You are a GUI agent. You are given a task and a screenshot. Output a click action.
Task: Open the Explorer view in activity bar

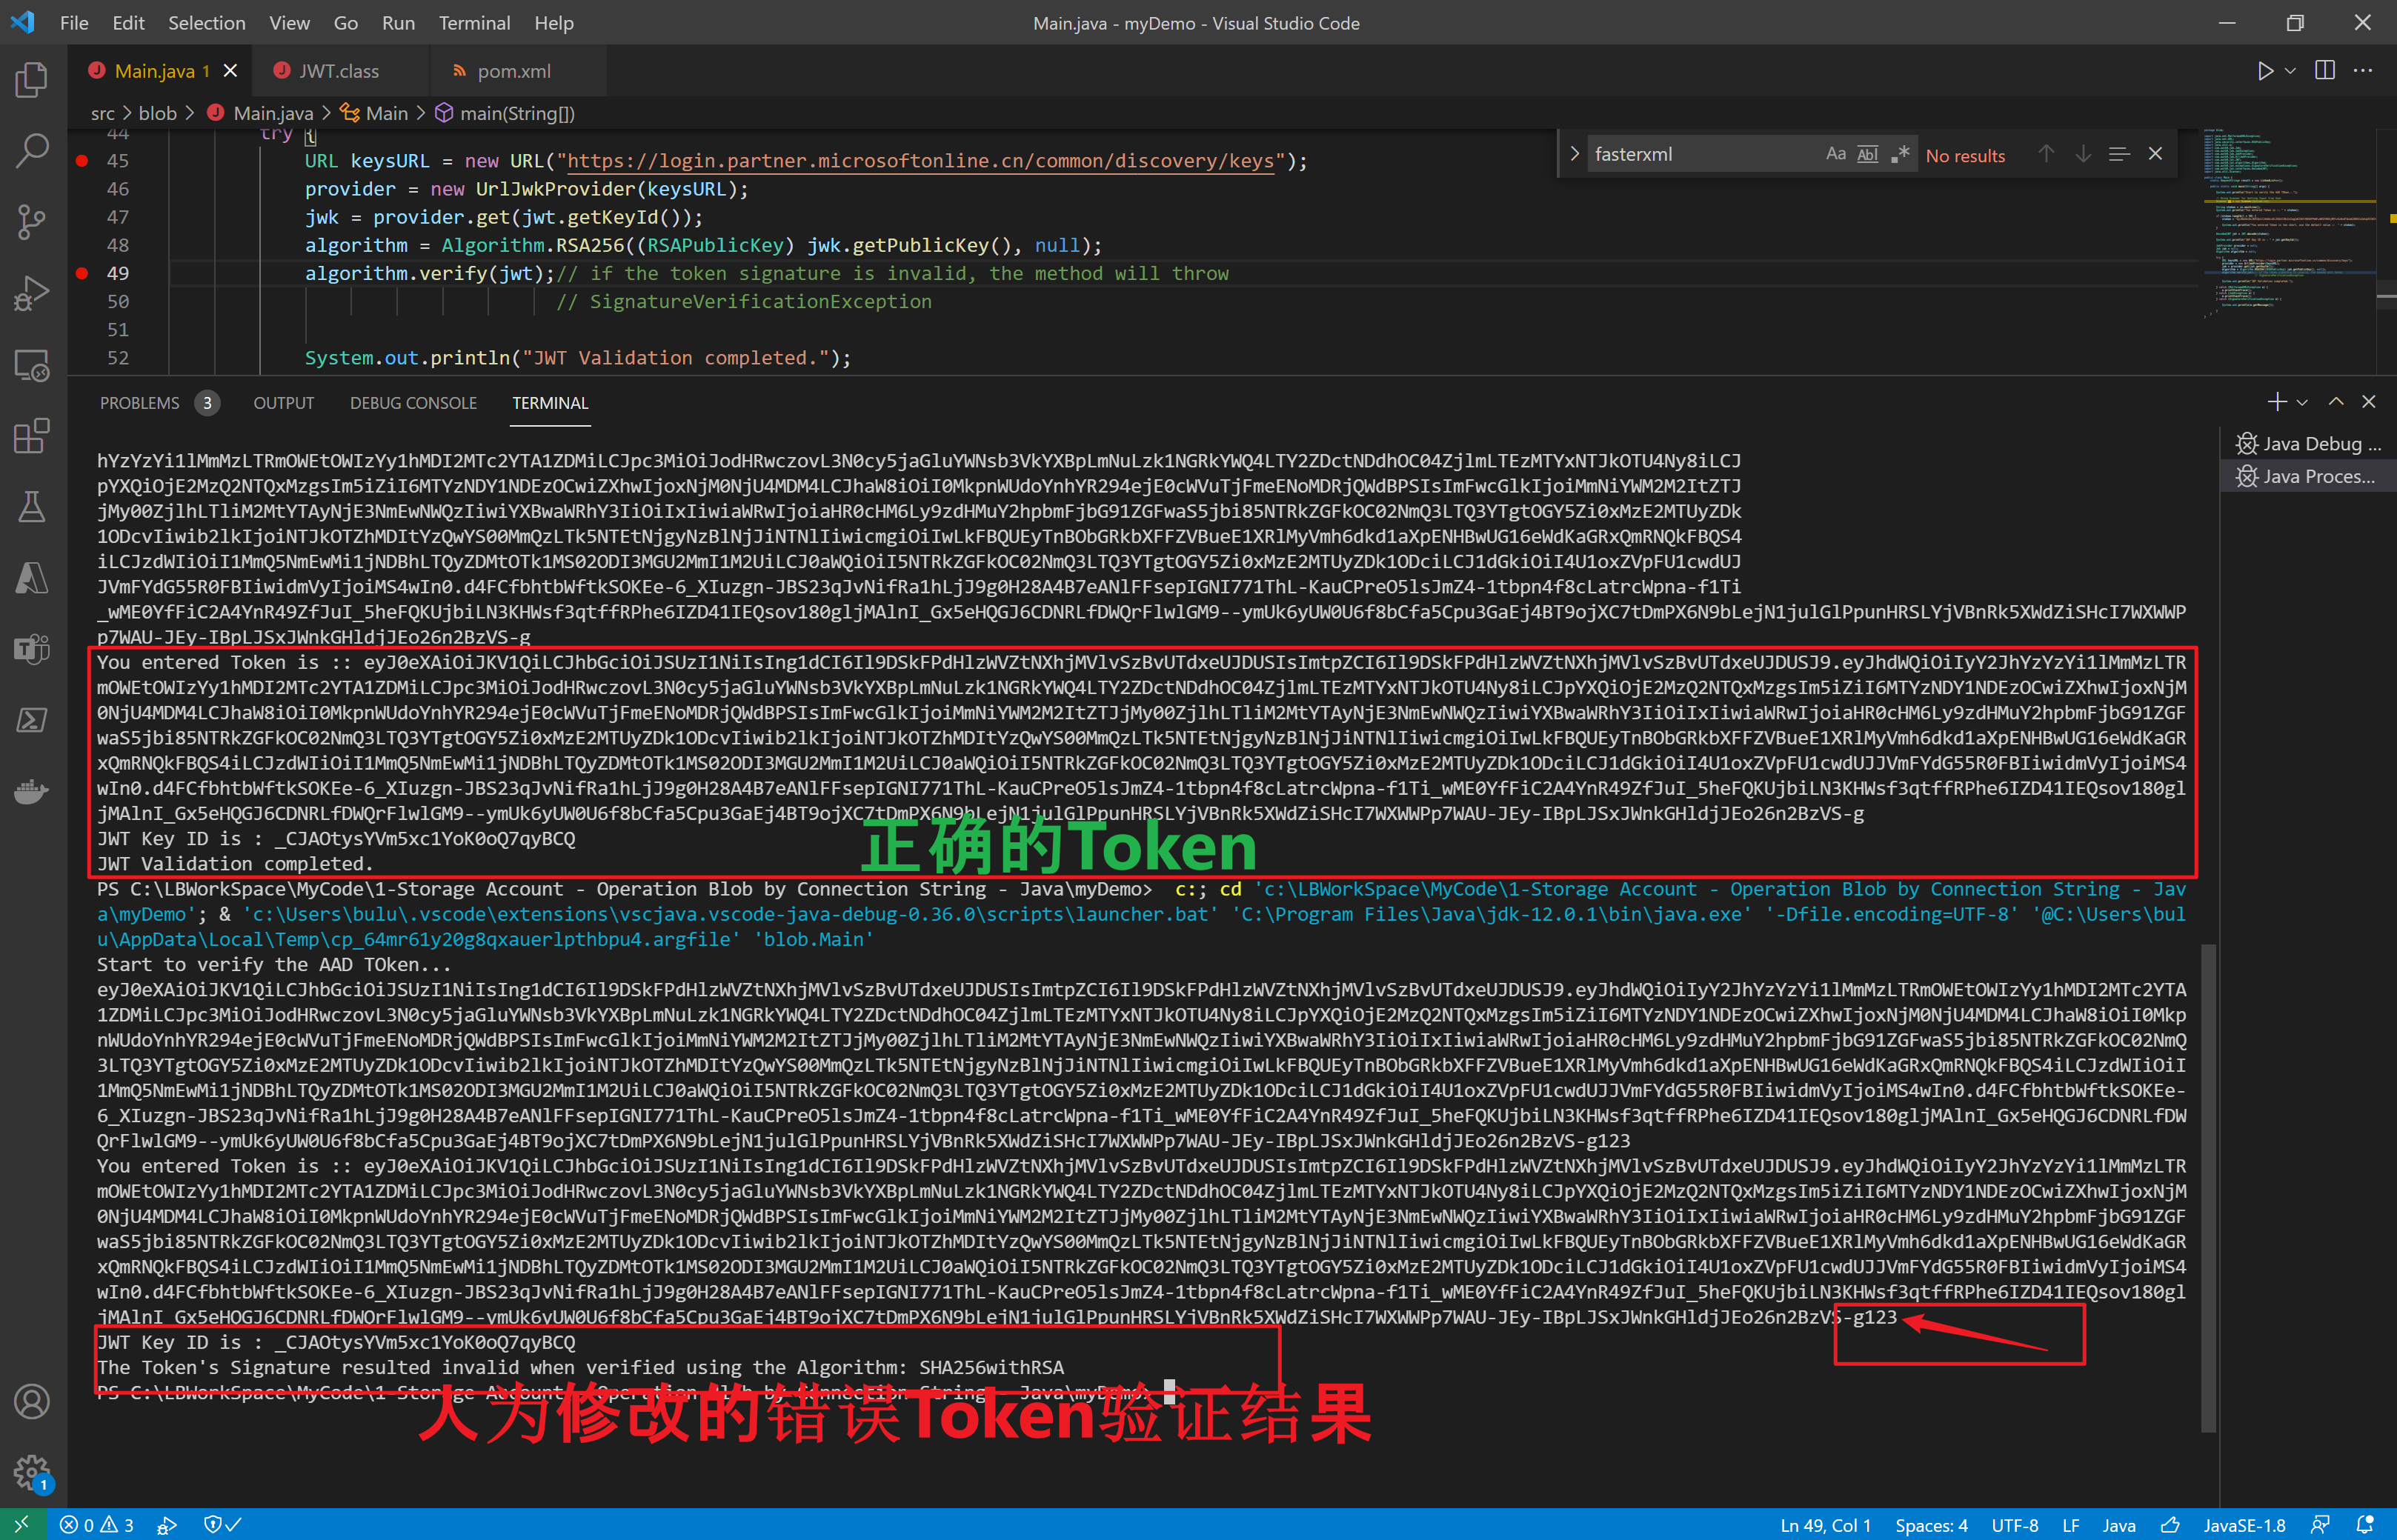tap(32, 80)
